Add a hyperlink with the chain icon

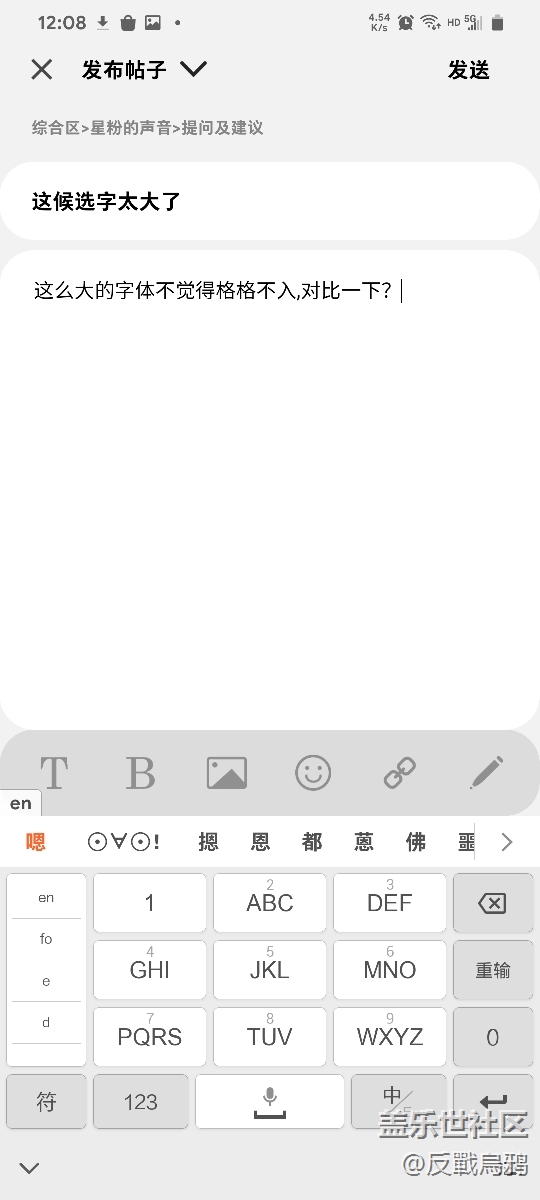coord(400,773)
